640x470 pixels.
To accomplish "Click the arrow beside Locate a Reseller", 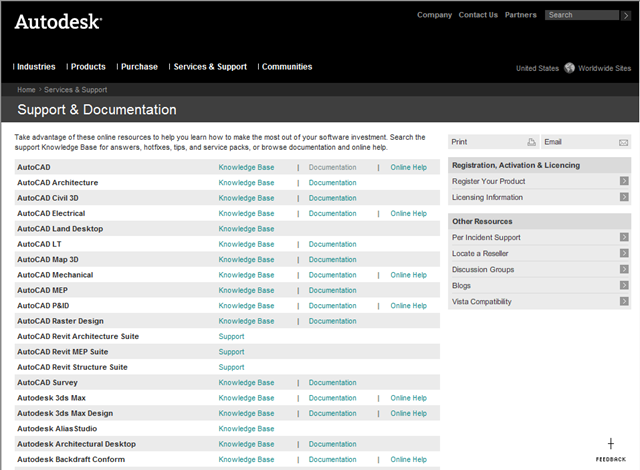I will (624, 253).
